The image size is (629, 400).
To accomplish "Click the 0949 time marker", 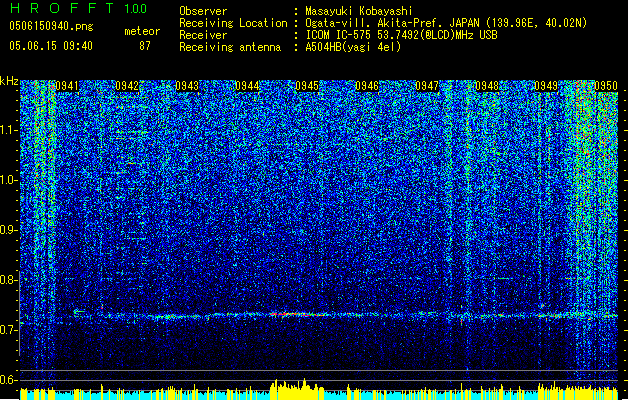I will point(546,86).
